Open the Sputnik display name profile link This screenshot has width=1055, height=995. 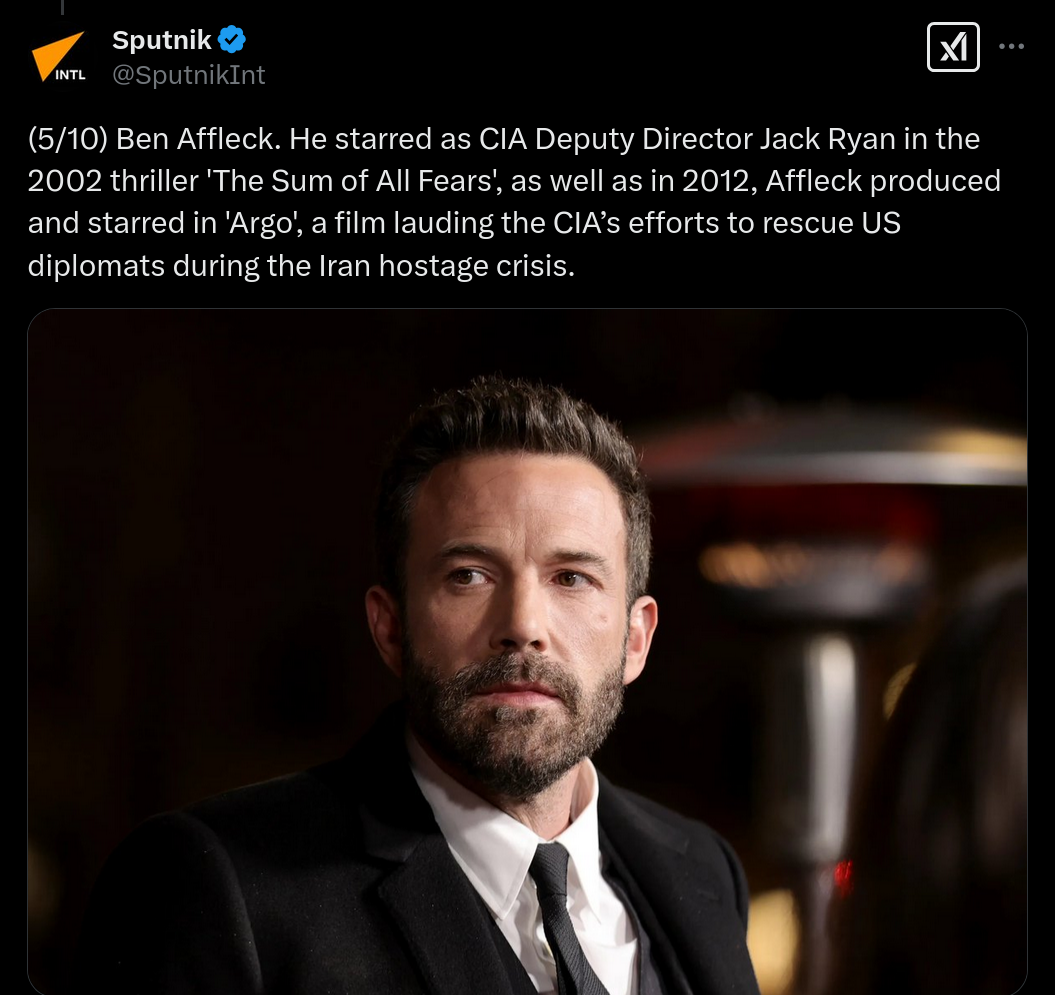point(161,40)
